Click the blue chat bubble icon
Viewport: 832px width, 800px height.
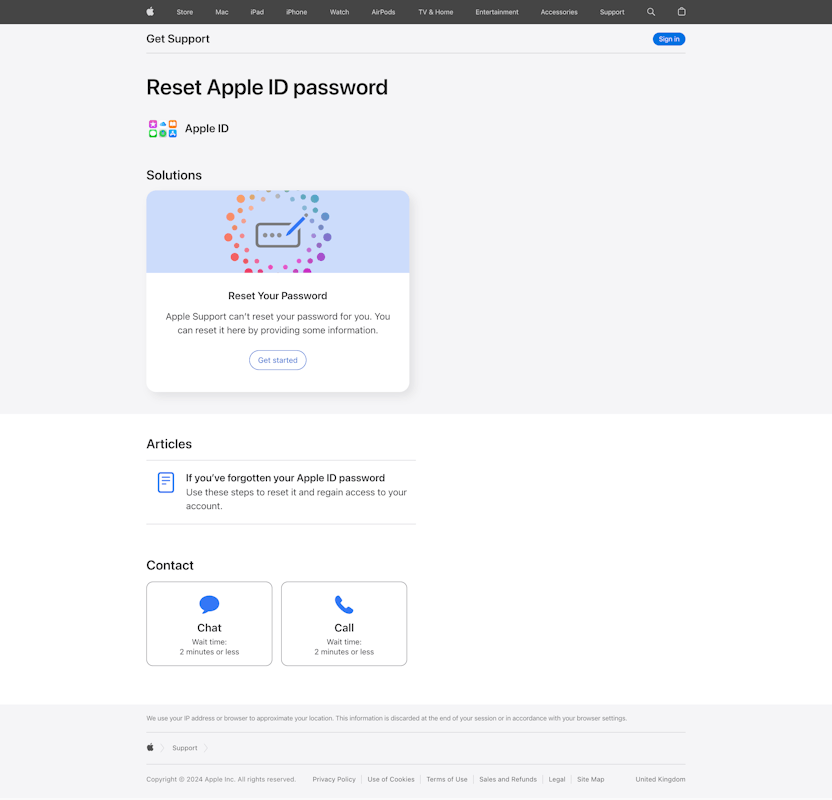click(209, 604)
